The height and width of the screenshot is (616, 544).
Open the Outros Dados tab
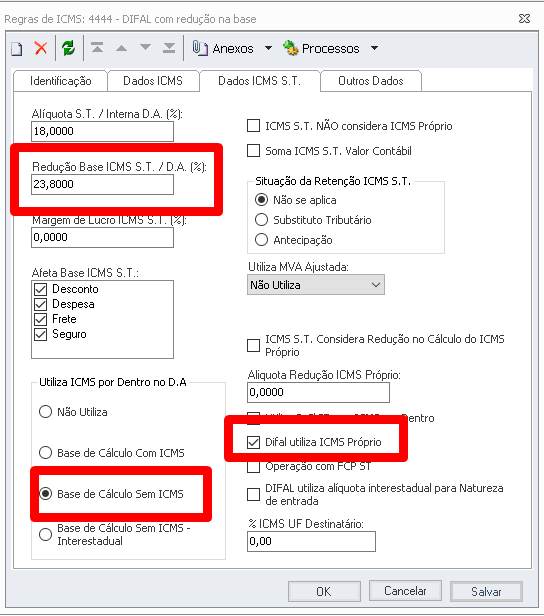[371, 81]
